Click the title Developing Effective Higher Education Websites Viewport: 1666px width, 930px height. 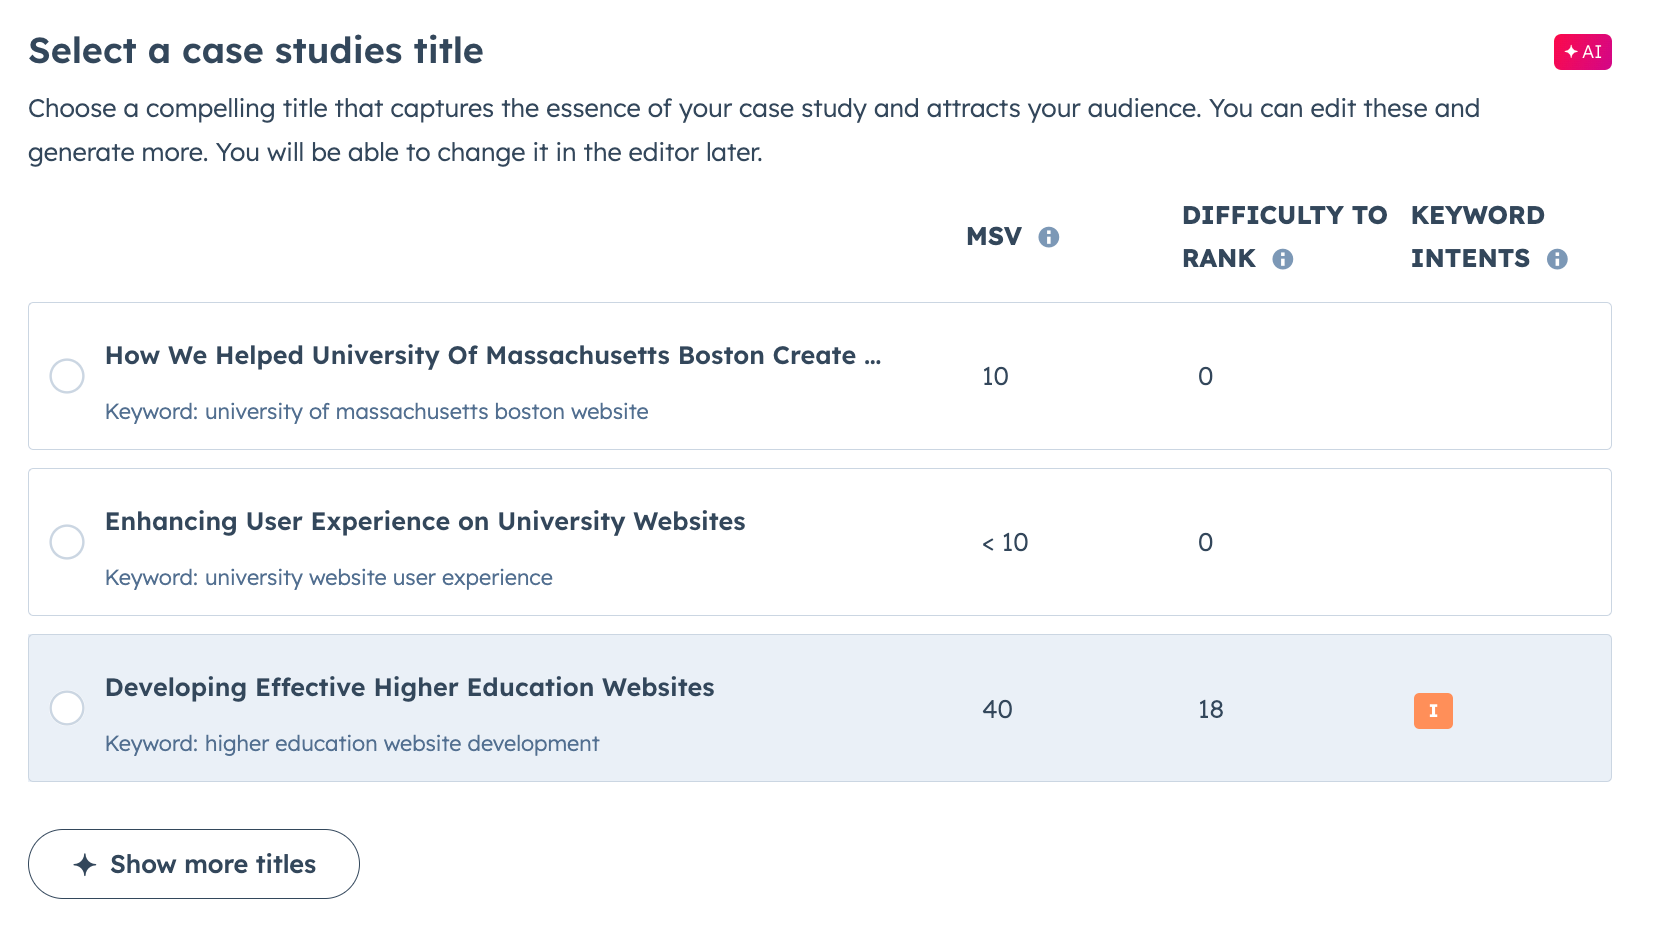click(410, 687)
